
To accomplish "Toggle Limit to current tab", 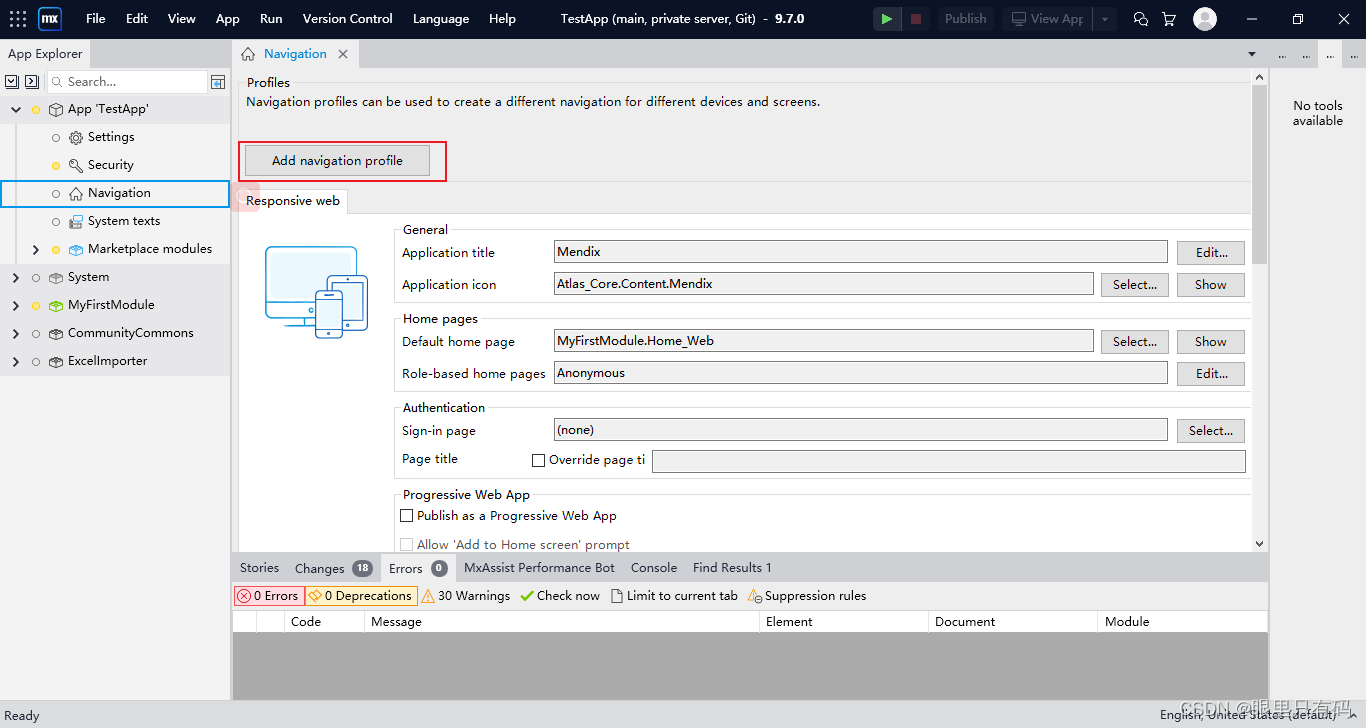I will coord(674,596).
